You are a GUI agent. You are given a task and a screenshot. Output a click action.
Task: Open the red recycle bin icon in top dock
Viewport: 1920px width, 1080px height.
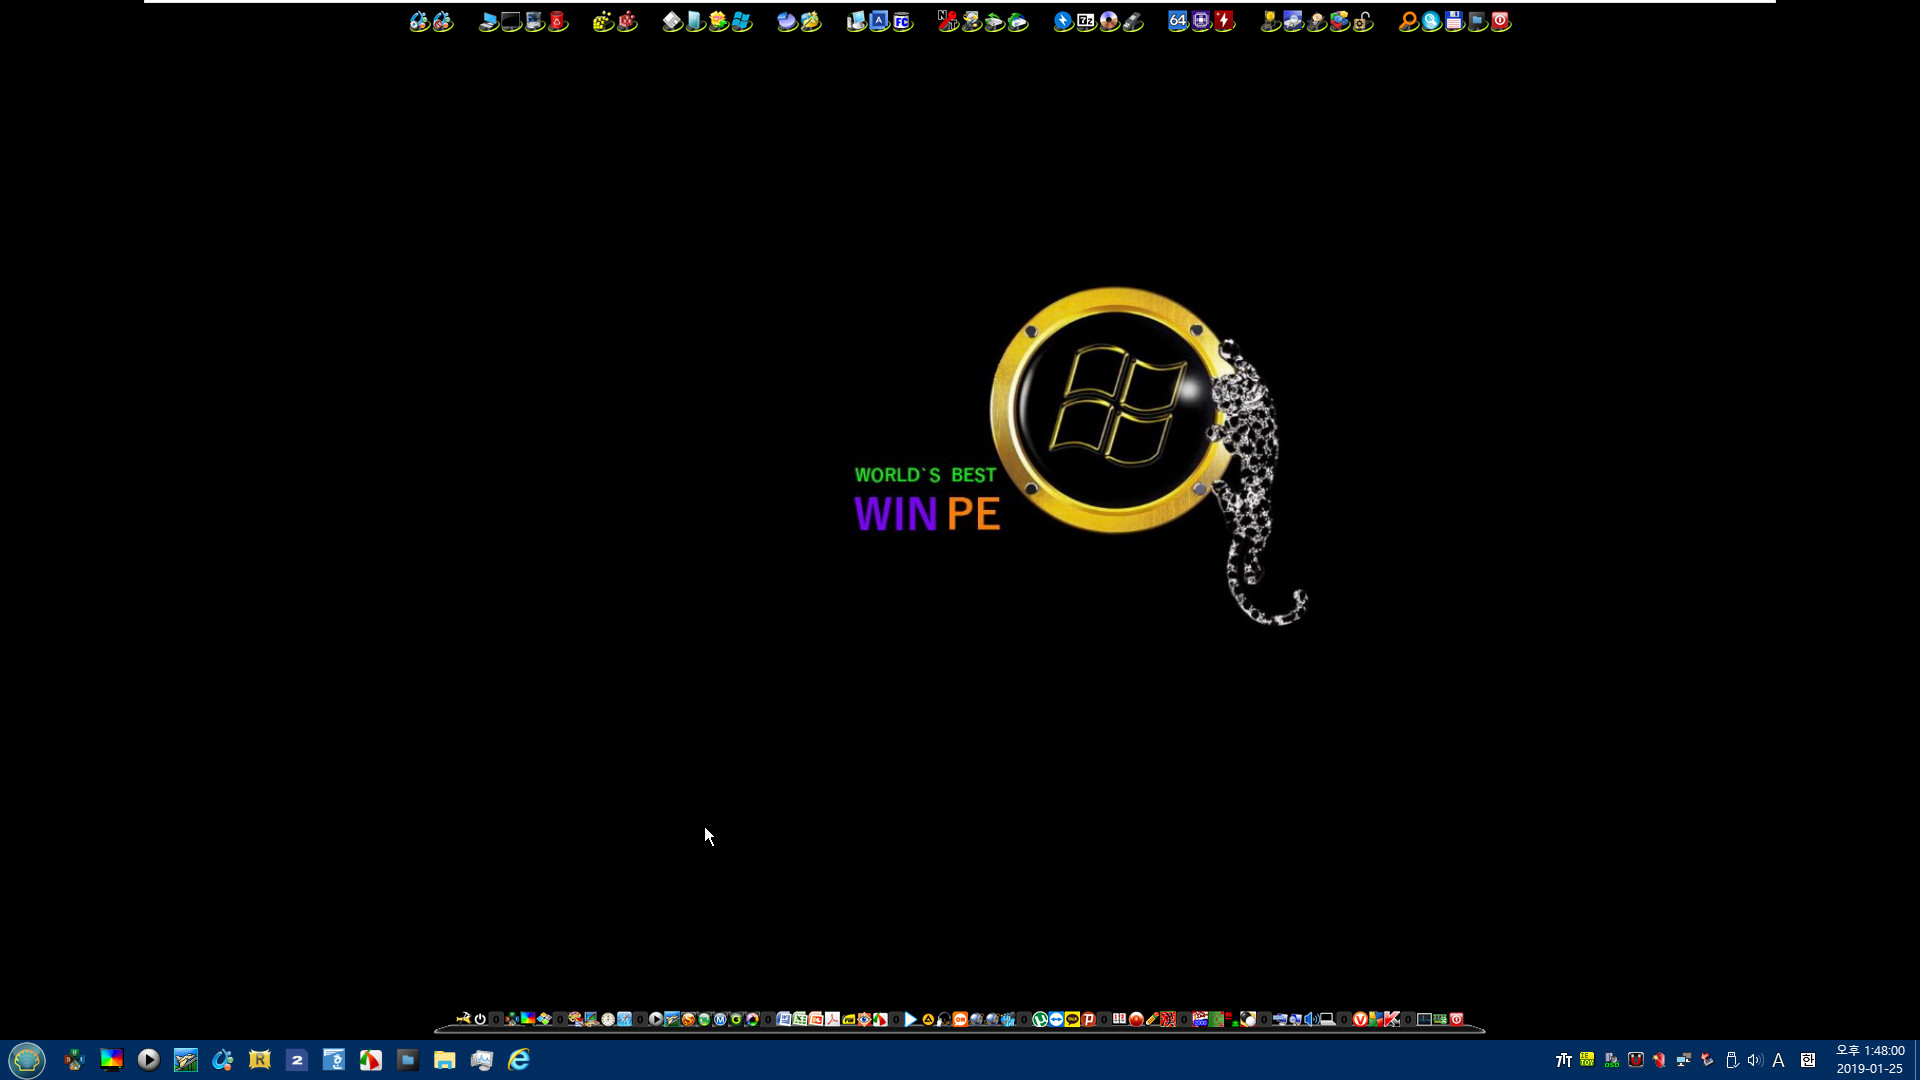[x=557, y=21]
